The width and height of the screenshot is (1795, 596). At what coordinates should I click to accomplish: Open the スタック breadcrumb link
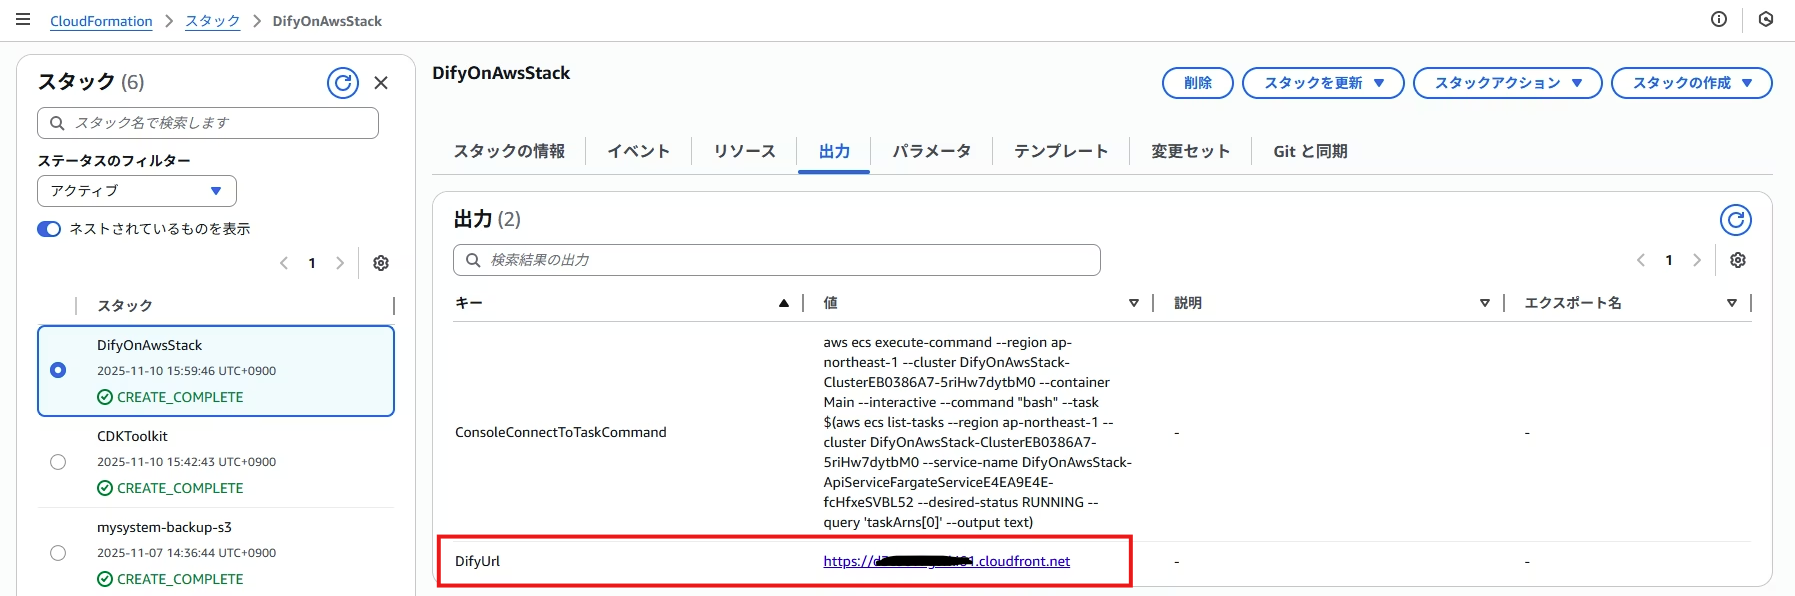tap(213, 21)
